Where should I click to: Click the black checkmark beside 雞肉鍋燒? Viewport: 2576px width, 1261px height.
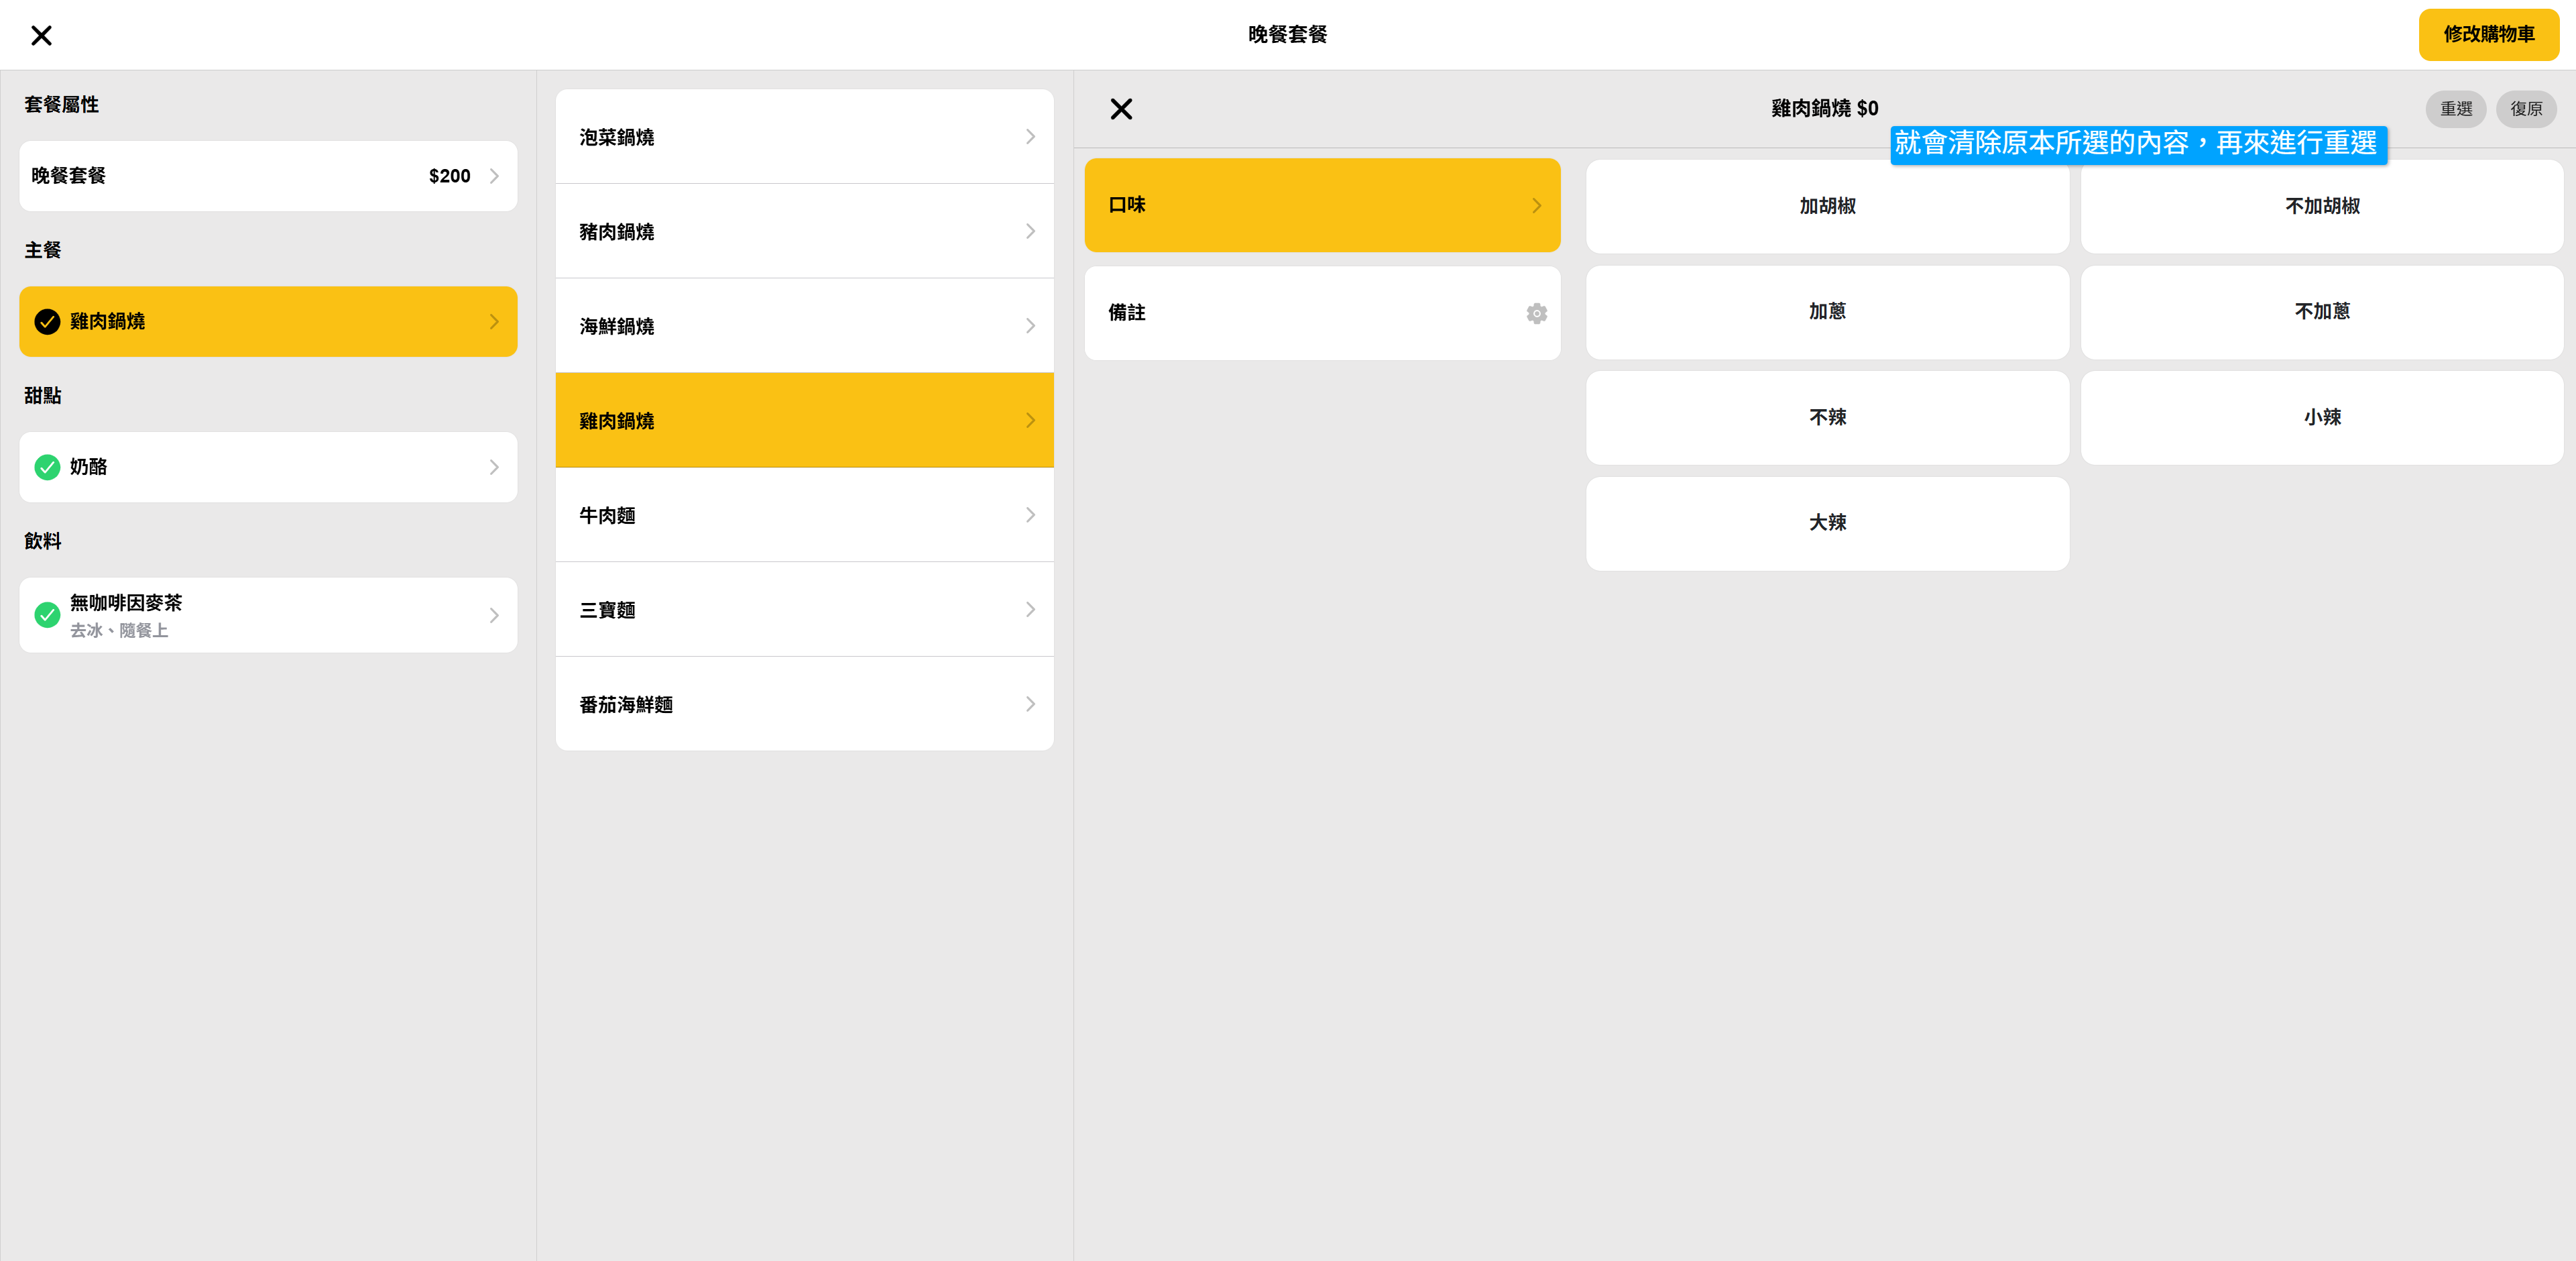(47, 322)
